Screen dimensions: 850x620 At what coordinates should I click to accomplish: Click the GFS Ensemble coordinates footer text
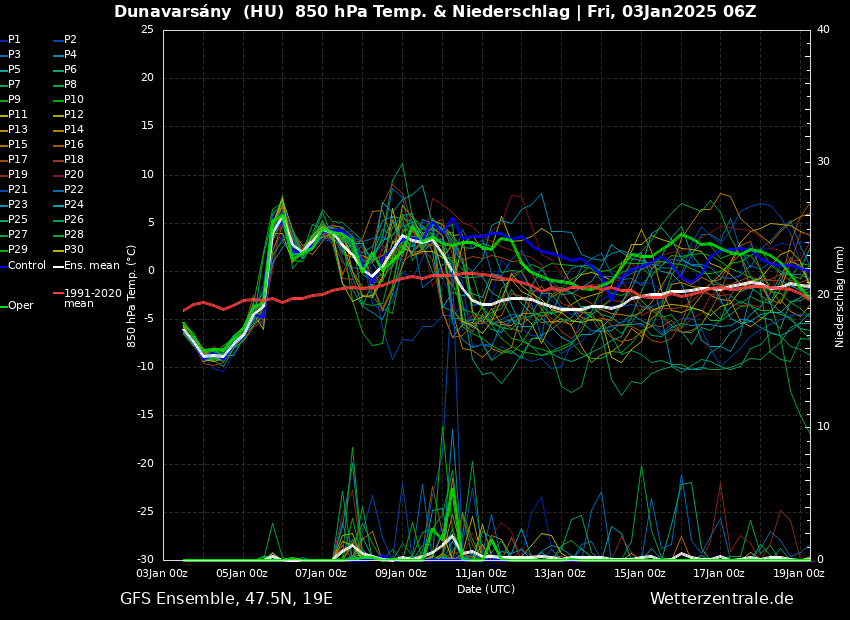point(226,599)
